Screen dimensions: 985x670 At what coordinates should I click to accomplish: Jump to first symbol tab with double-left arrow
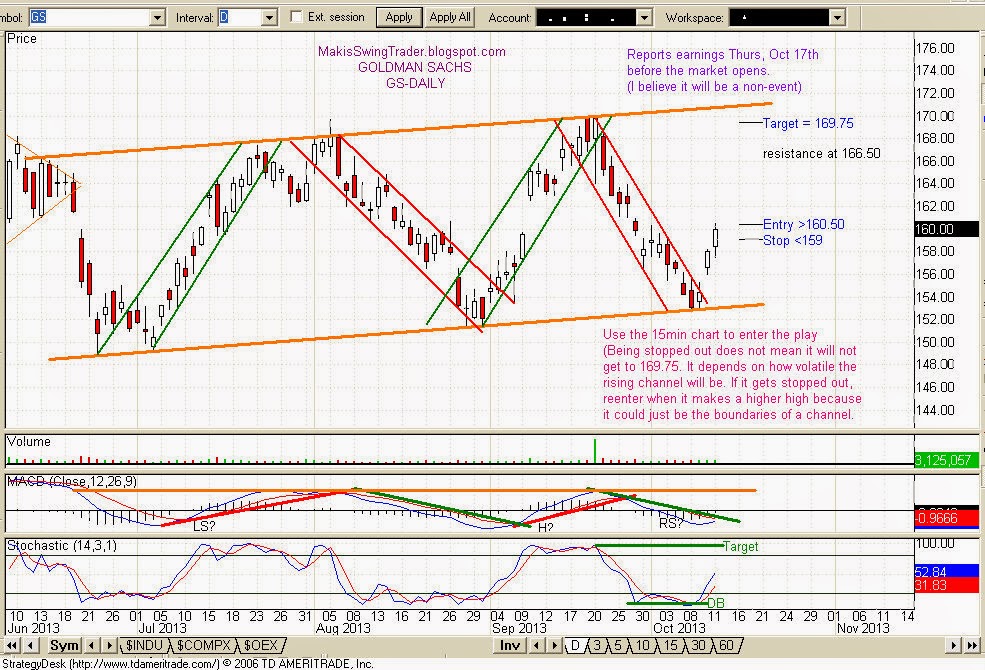click(11, 646)
